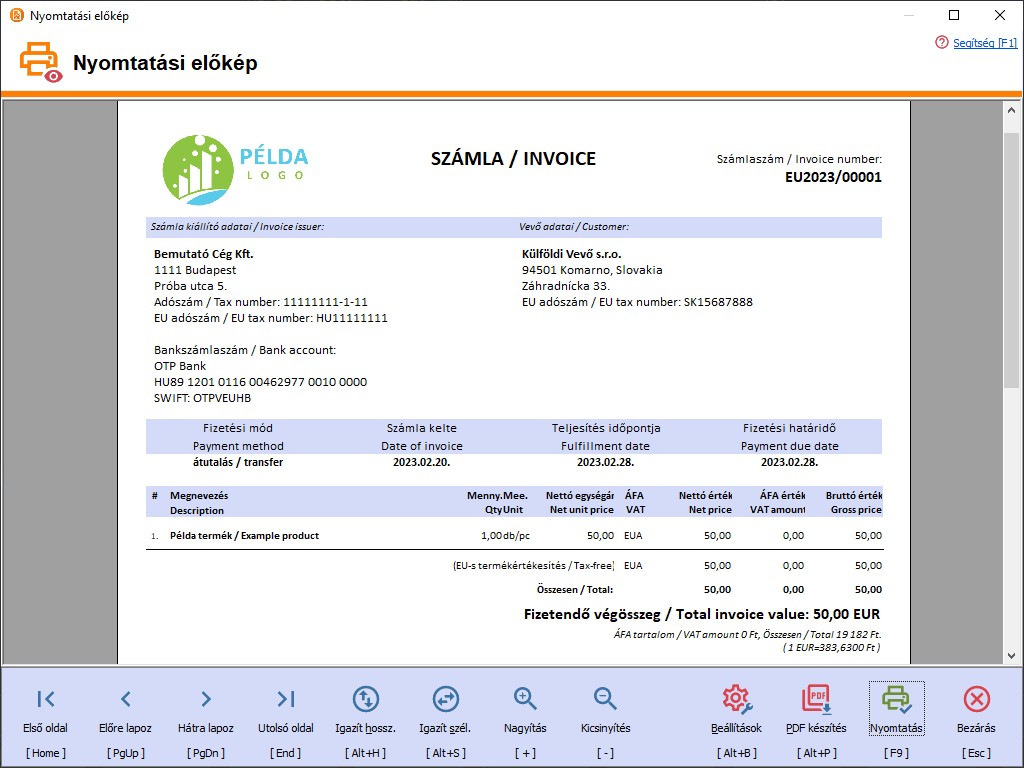The image size is (1024, 768).
Task: Create a PDF with PDF készítés
Action: click(x=816, y=699)
